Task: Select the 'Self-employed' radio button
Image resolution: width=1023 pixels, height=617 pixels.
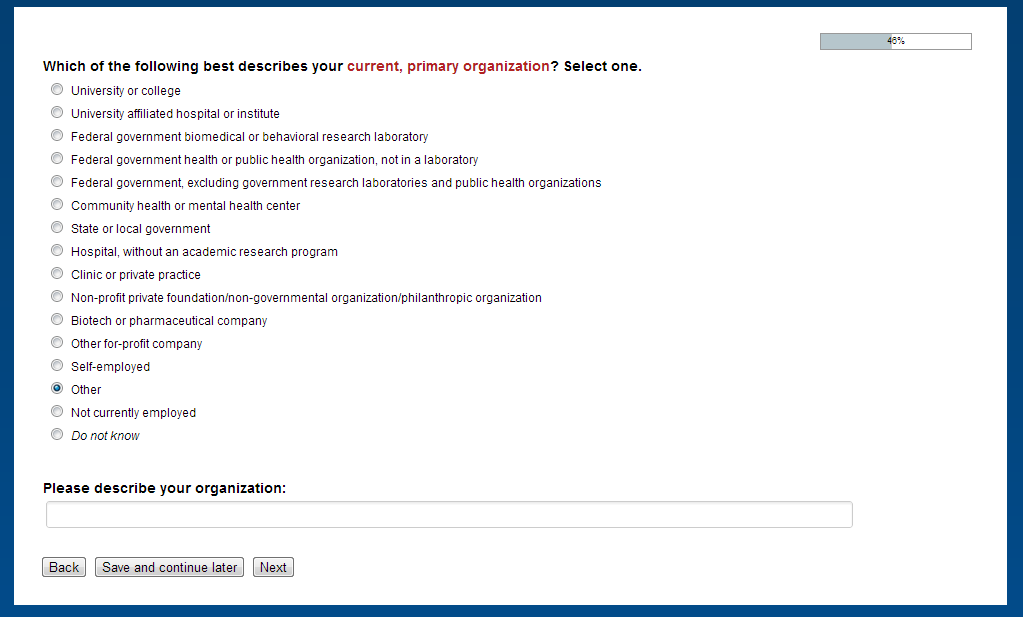Action: [x=57, y=366]
